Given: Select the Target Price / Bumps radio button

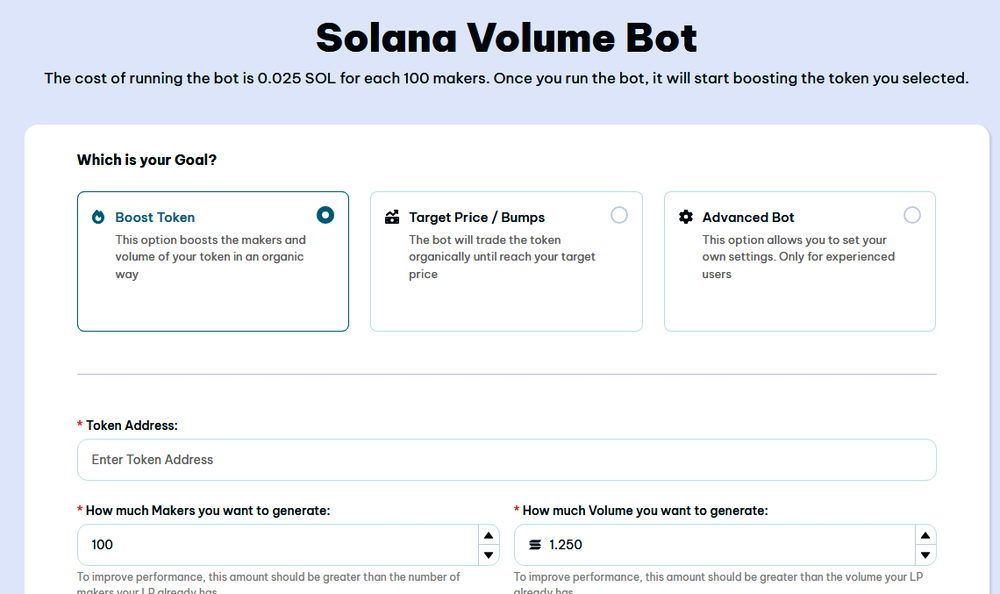Looking at the screenshot, I should click(619, 214).
